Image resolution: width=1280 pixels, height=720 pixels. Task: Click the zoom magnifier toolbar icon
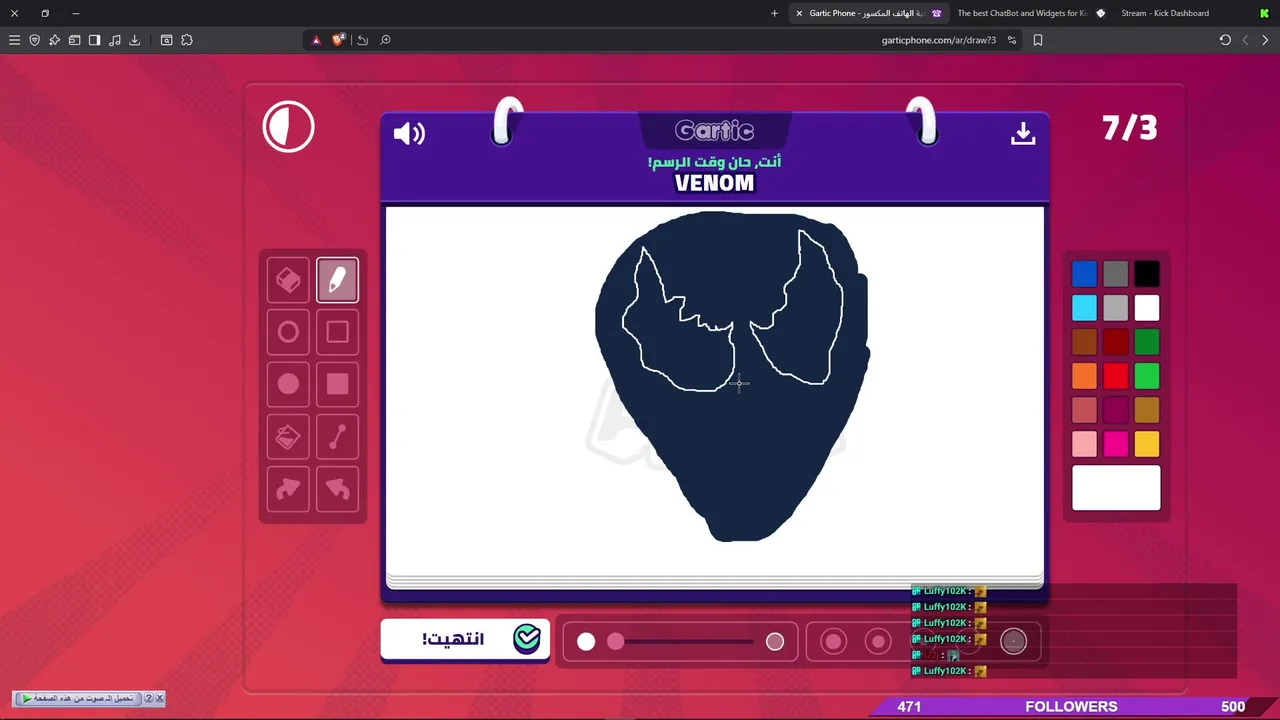coord(385,40)
